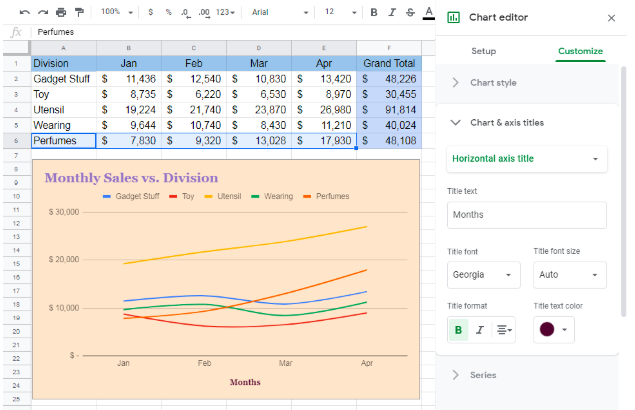Screen dimensions: 635x410
Task: Open the Title text color swatch
Action: coord(553,330)
